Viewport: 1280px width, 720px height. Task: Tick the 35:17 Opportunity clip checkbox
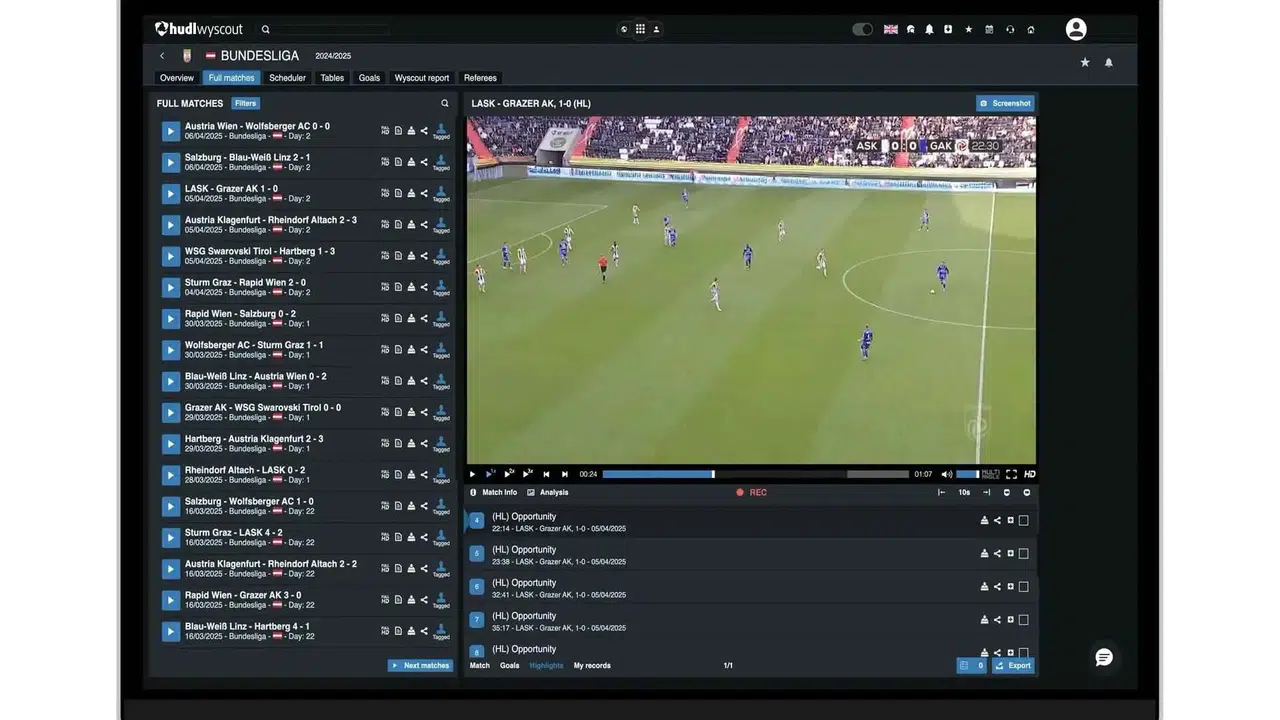[x=1023, y=620]
